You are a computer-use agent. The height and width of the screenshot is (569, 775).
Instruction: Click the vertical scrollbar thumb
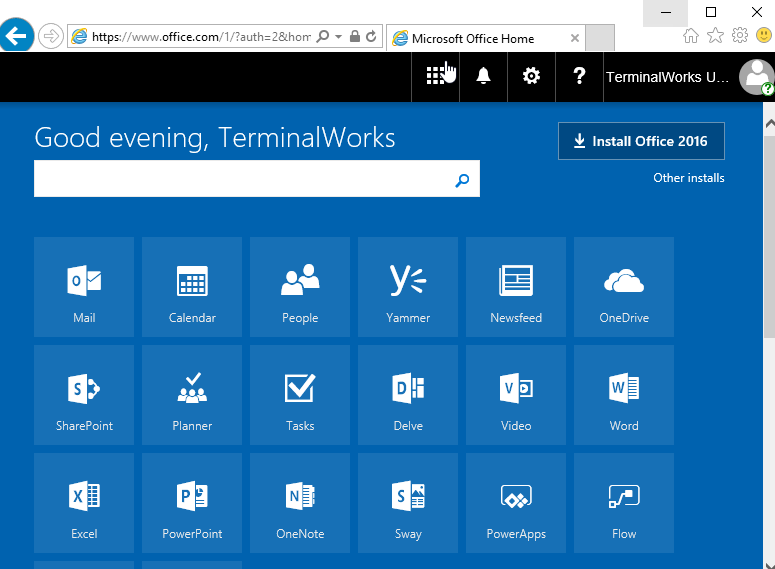click(769, 235)
